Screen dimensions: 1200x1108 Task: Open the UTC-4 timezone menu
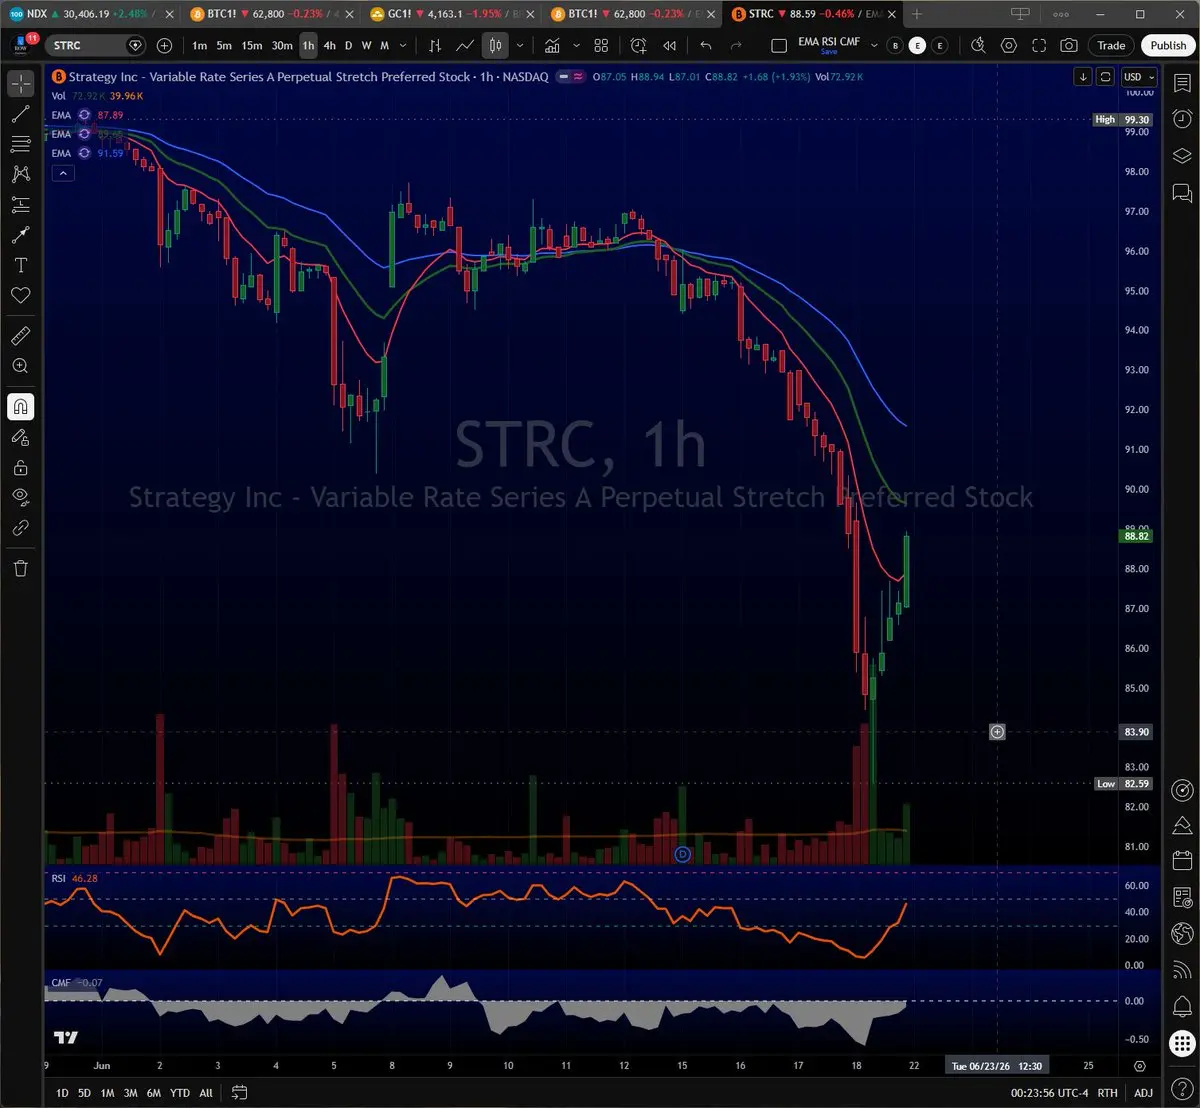click(1049, 1093)
